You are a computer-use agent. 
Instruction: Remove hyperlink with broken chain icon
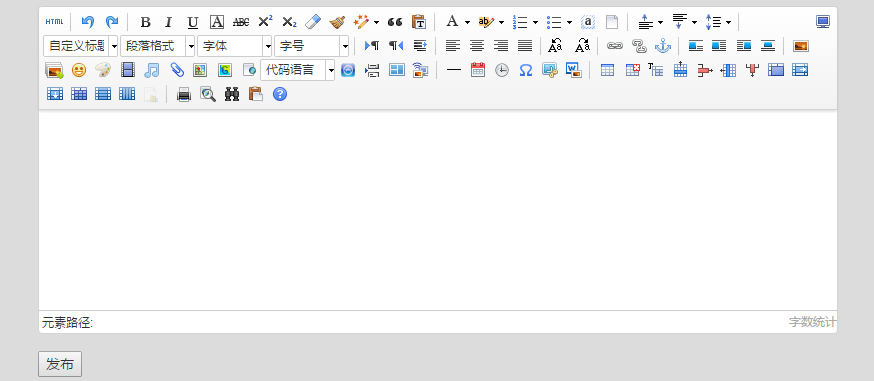[639, 46]
